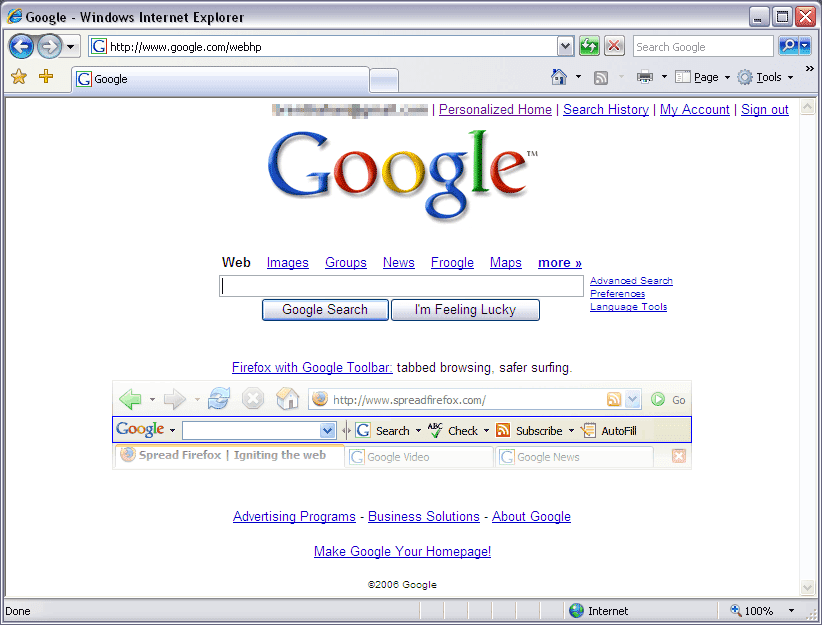Go back with the Back arrow button
This screenshot has height=625, width=822.
click(21, 47)
